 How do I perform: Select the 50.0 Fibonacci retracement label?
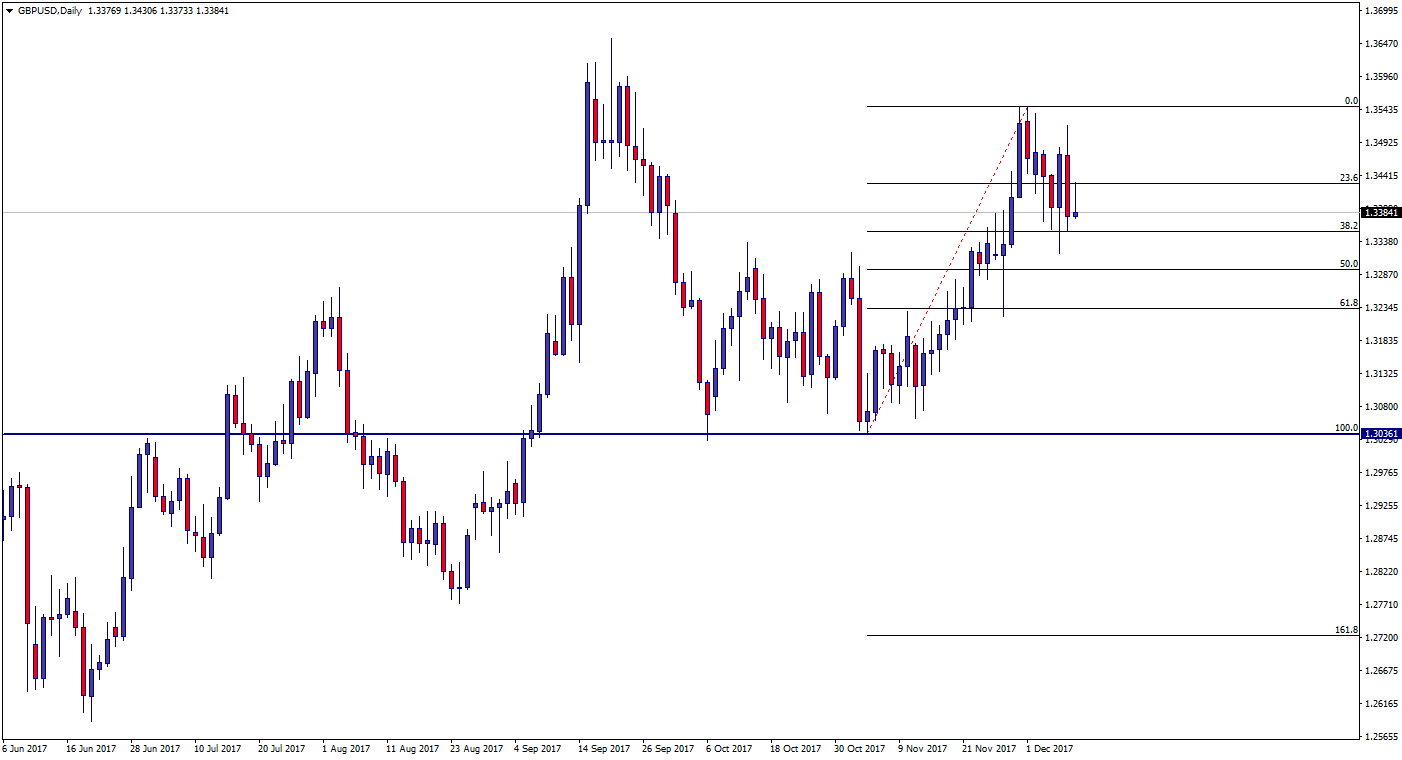[1348, 264]
